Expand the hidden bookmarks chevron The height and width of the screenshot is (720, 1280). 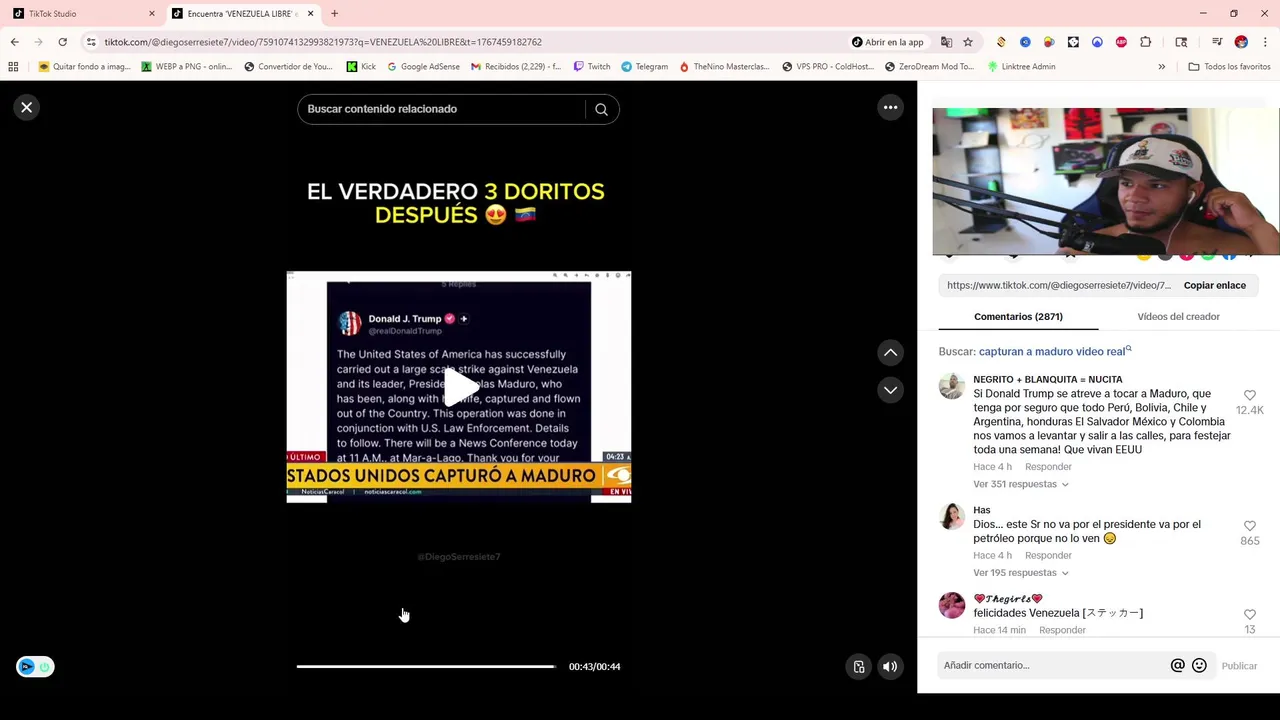(1161, 67)
